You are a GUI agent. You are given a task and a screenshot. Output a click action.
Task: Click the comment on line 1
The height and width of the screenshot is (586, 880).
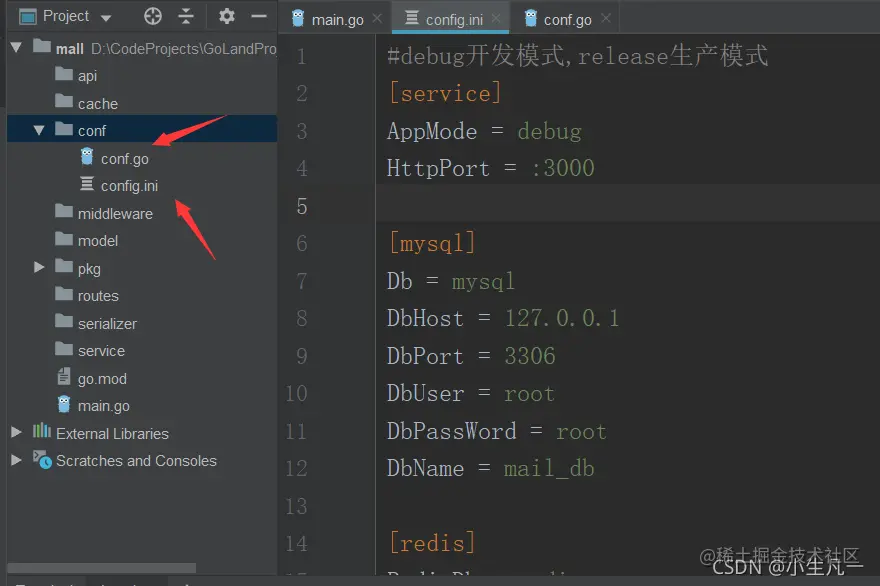point(578,56)
